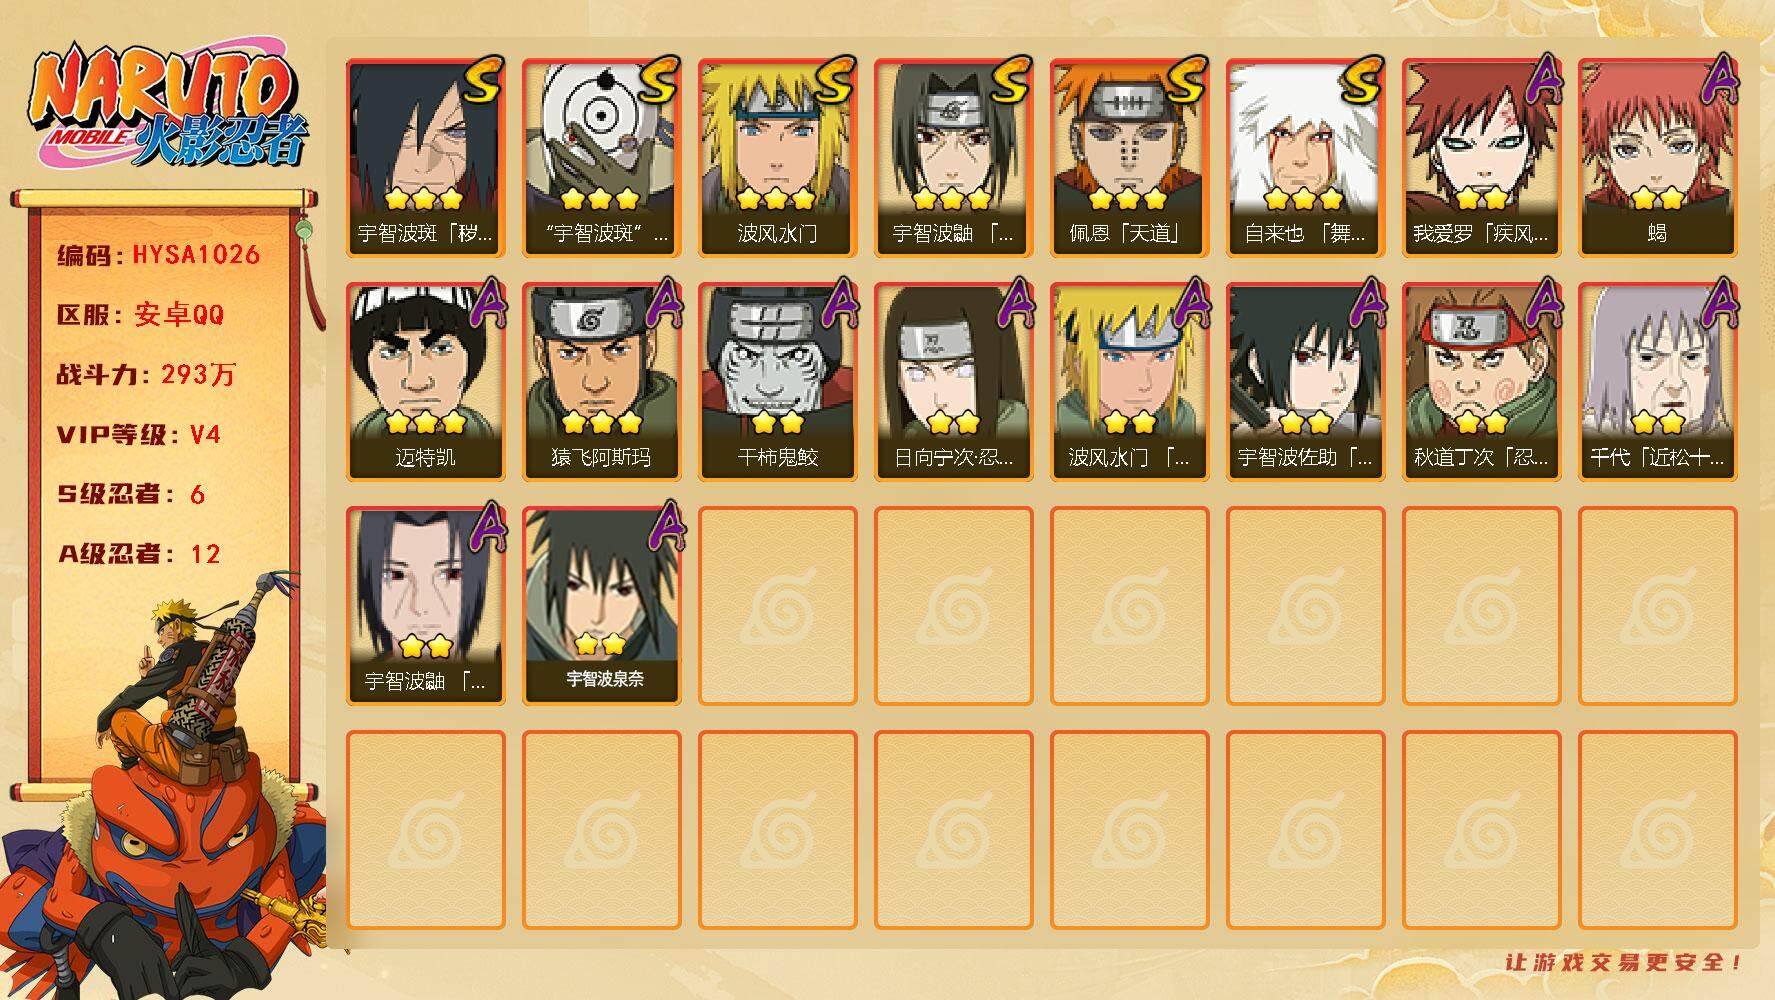Choose the 干柿鬼鲛 ninja card

click(777, 382)
